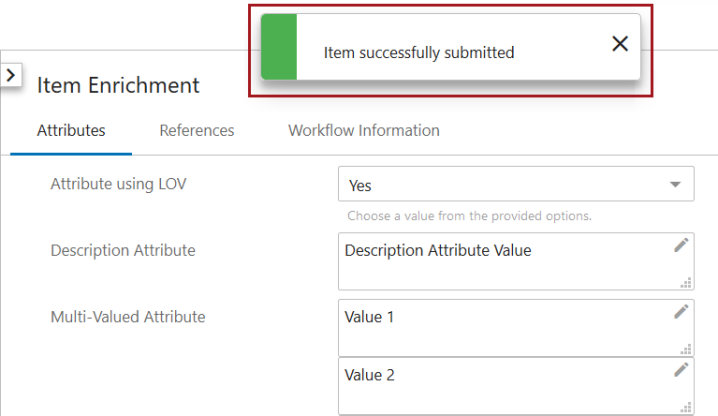Viewport: 718px width, 416px height.
Task: Click the Item Enrichment page heading
Action: coord(118,85)
